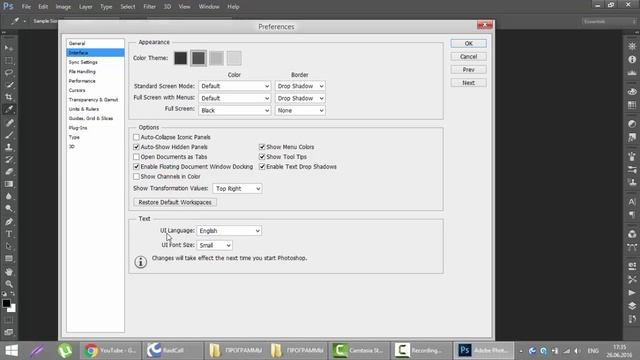Image resolution: width=640 pixels, height=360 pixels.
Task: Select the Horizontal Type tool
Action: coord(9,234)
